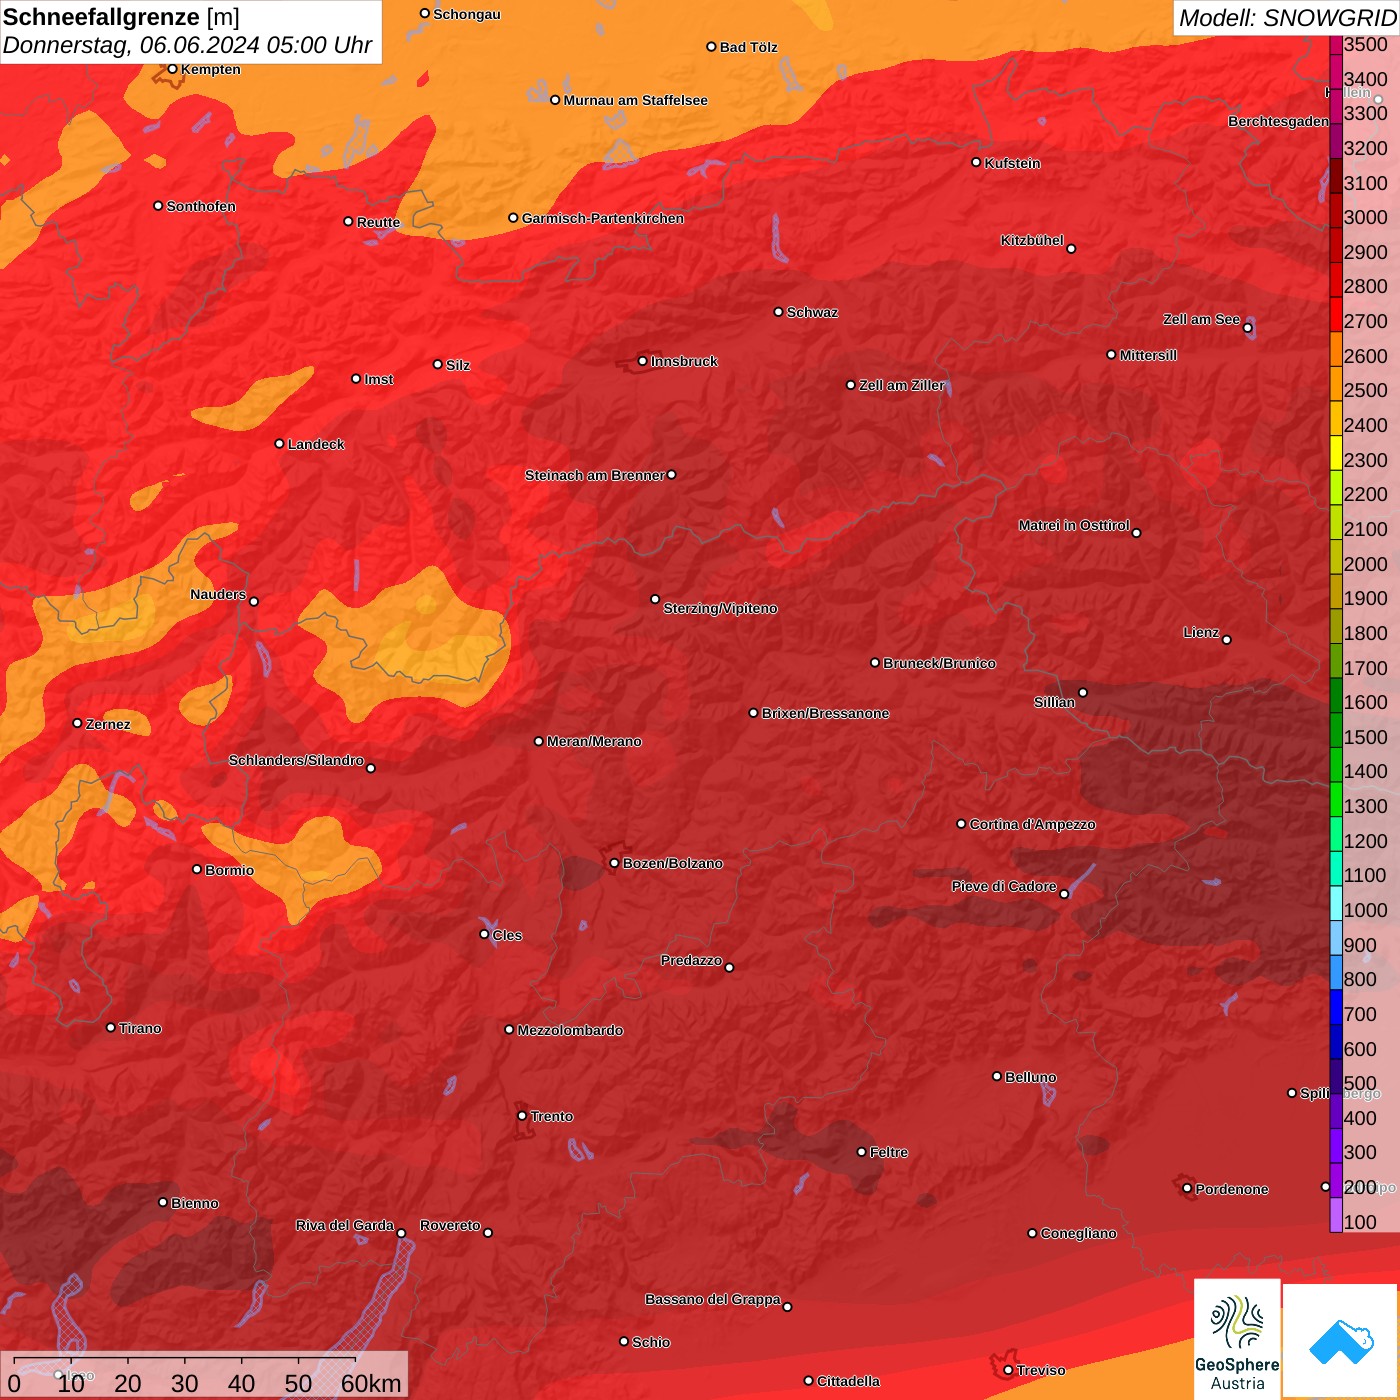Screen dimensions: 1400x1400
Task: Click the 1500 m green legend swatch
Action: (1336, 729)
